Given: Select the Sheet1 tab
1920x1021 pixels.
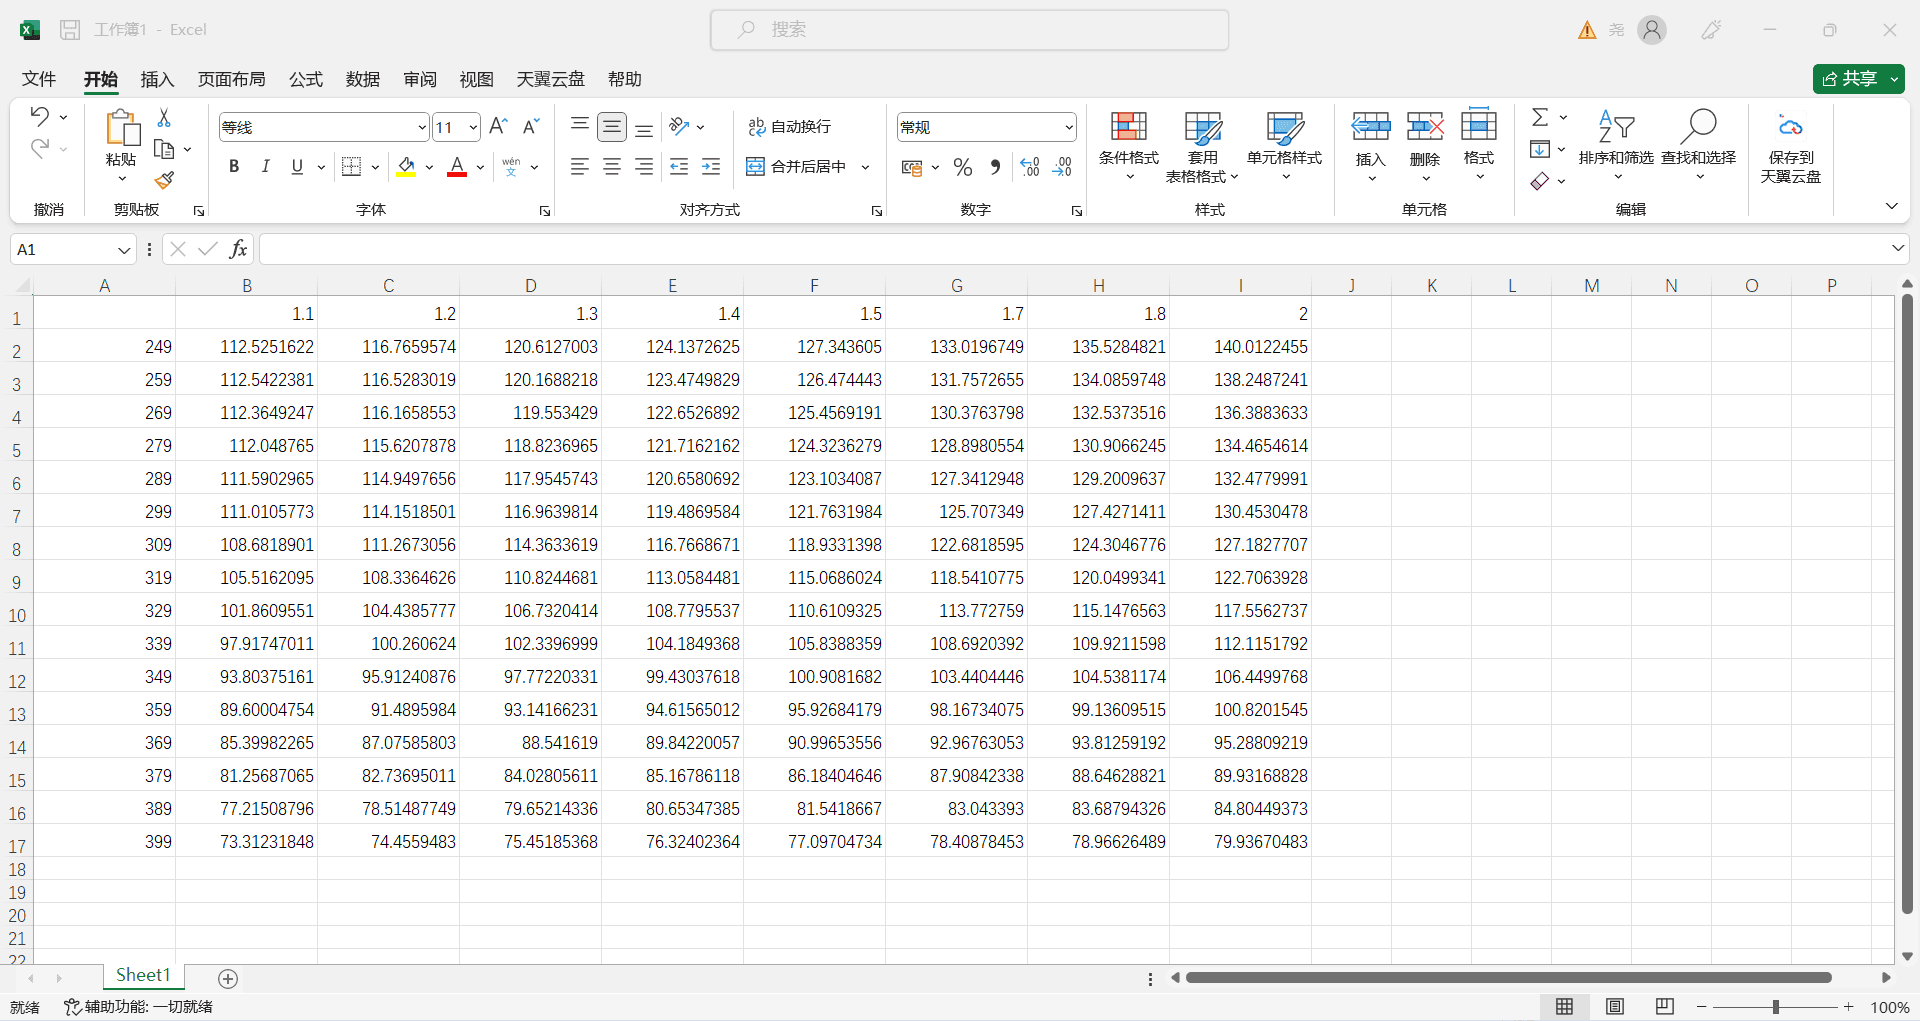Looking at the screenshot, I should [x=143, y=975].
